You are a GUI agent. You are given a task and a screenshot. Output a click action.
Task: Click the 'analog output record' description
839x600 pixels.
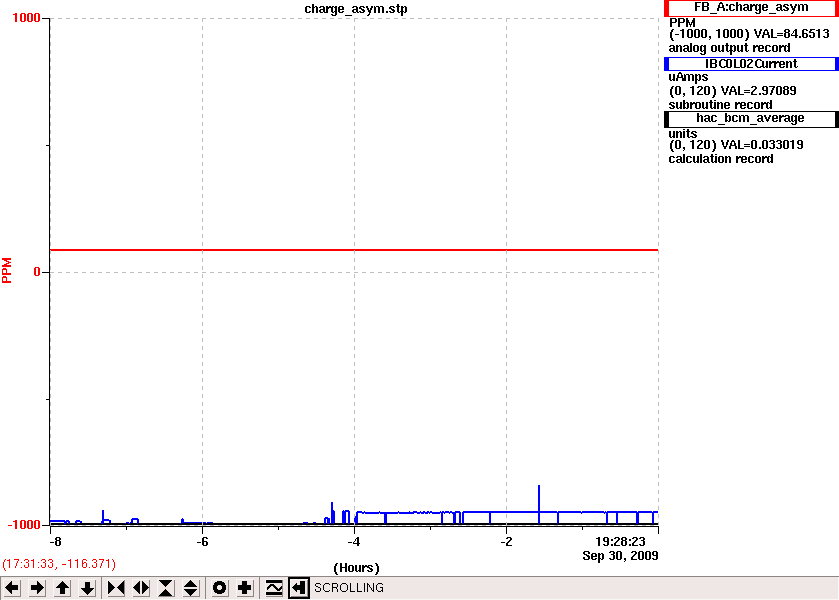coord(729,48)
